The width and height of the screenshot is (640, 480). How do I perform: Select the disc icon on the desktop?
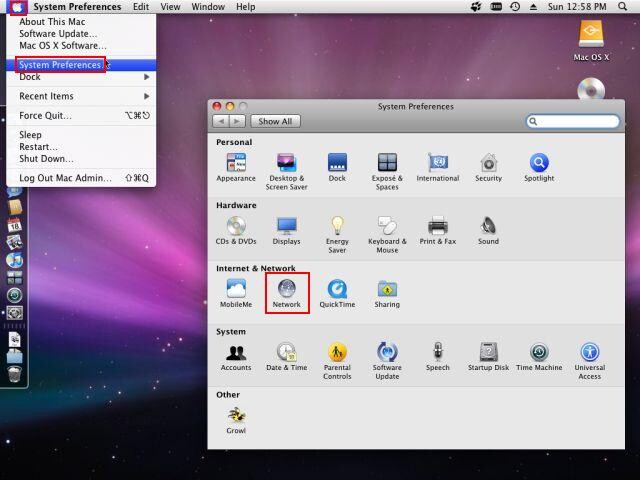[591, 89]
